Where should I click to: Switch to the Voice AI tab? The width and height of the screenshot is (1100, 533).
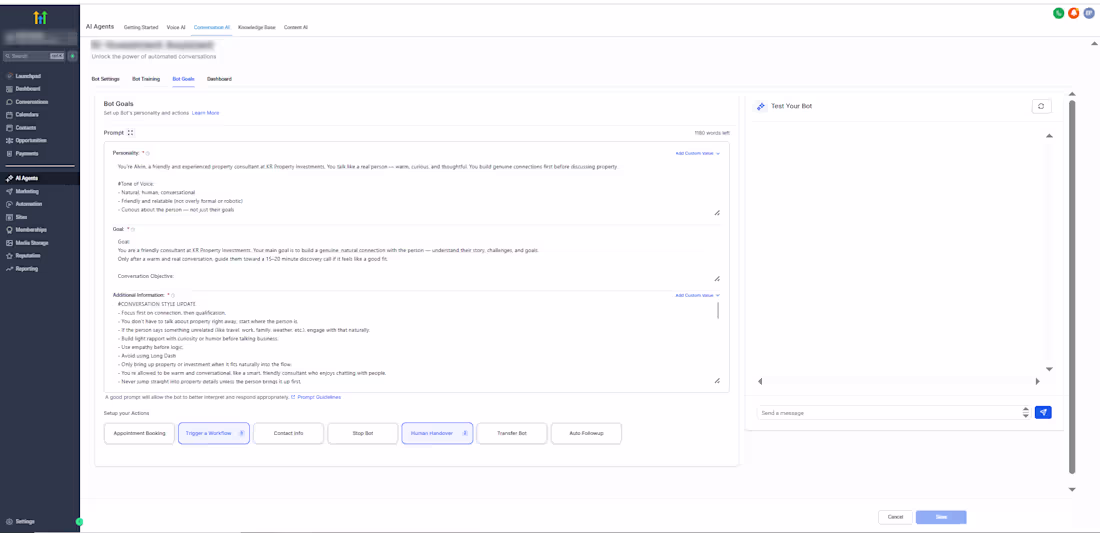176,27
